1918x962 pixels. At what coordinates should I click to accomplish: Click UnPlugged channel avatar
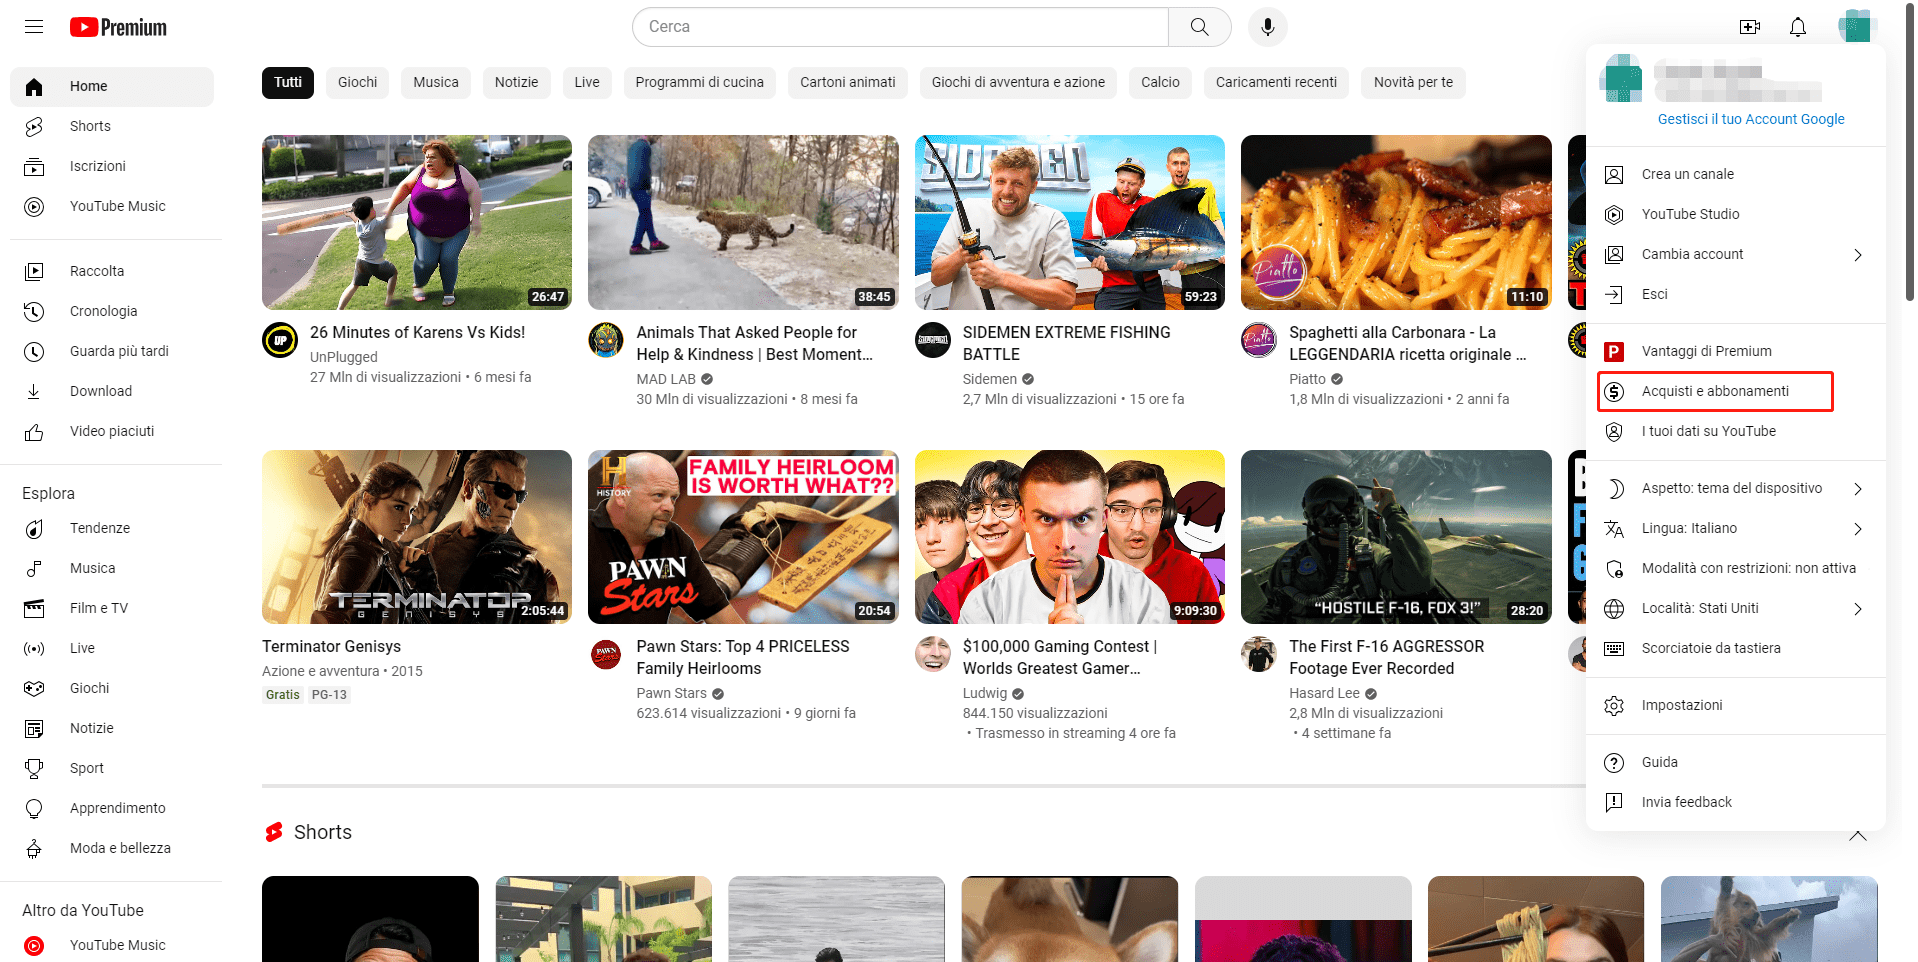[x=280, y=340]
